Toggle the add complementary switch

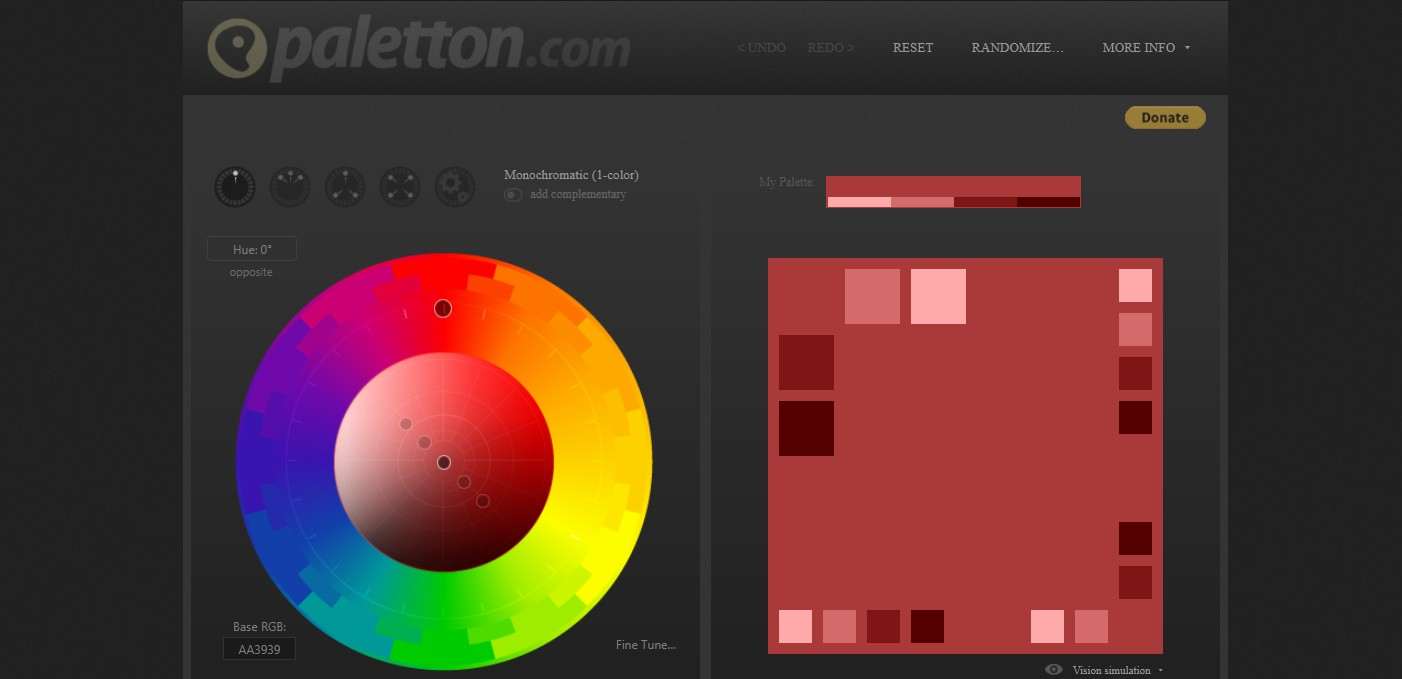[x=513, y=195]
